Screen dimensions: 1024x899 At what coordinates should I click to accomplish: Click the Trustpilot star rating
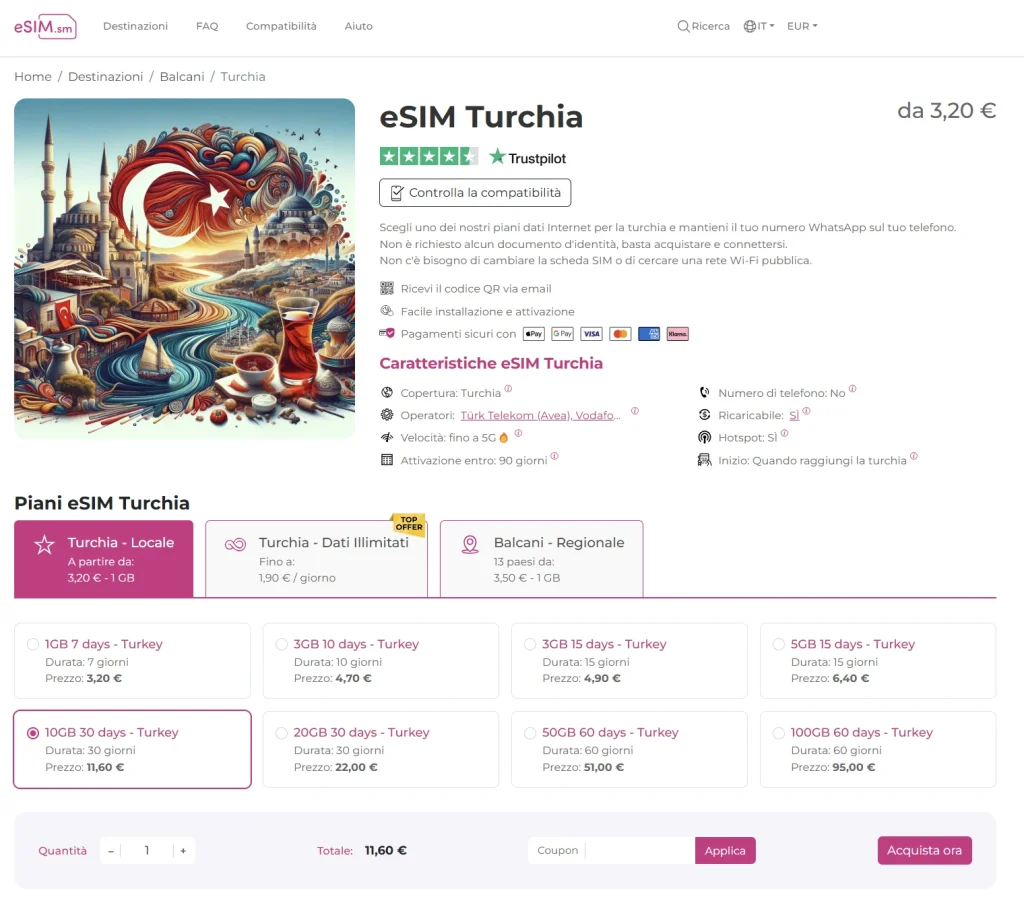[428, 157]
